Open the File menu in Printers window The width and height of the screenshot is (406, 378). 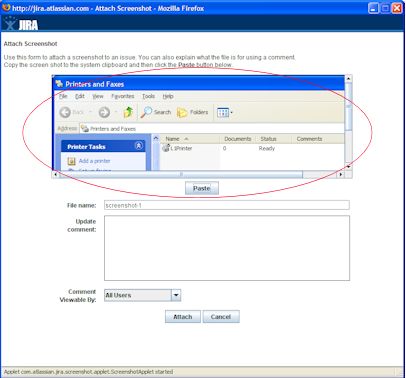tap(63, 96)
